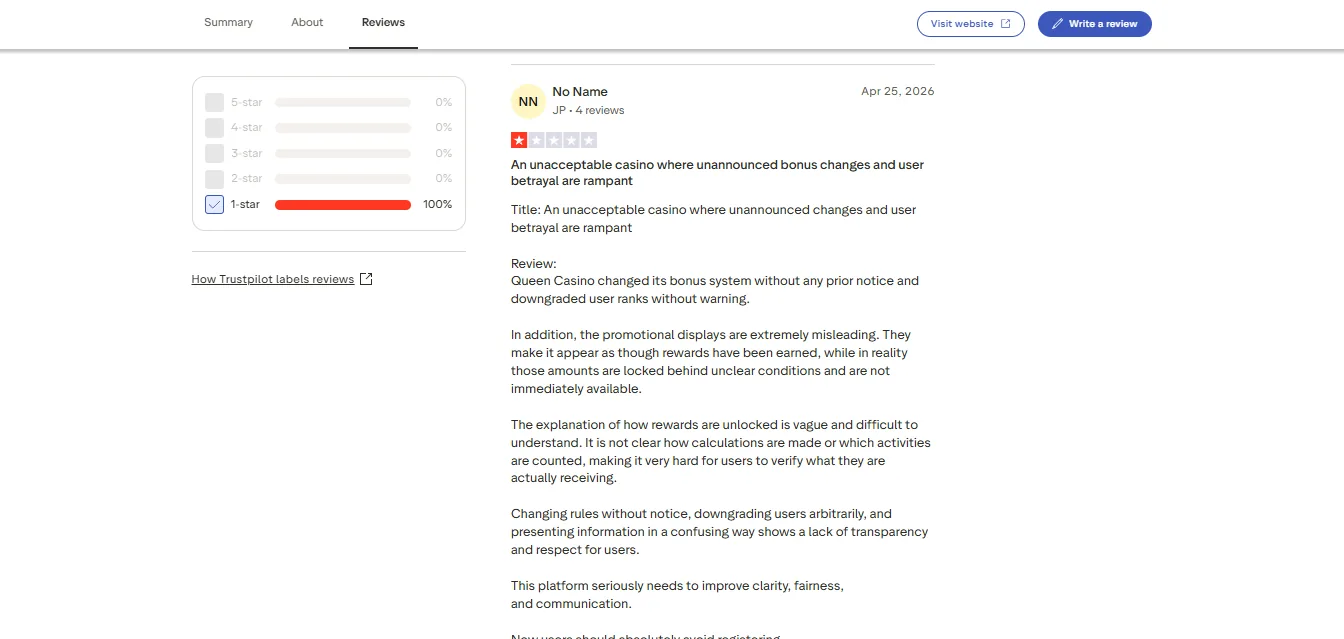Click paragraph starting 'In addition, the promotional'
The image size is (1344, 639).
(711, 362)
